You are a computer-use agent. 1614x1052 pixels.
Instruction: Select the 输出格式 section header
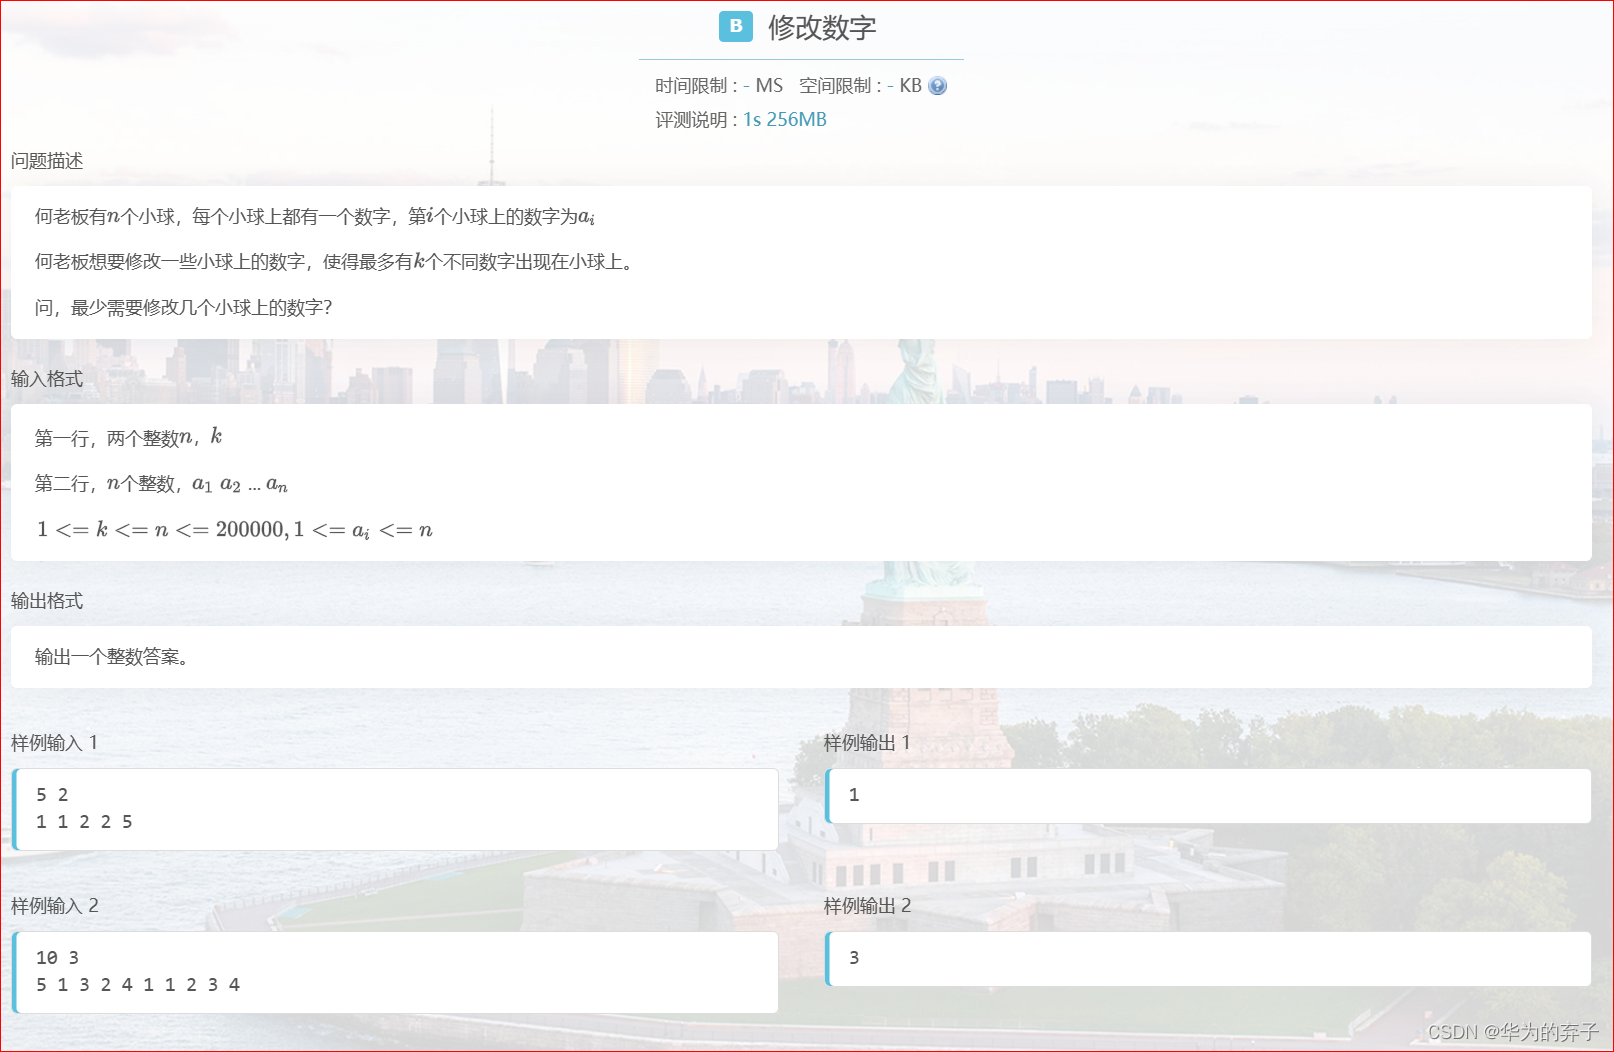(46, 601)
